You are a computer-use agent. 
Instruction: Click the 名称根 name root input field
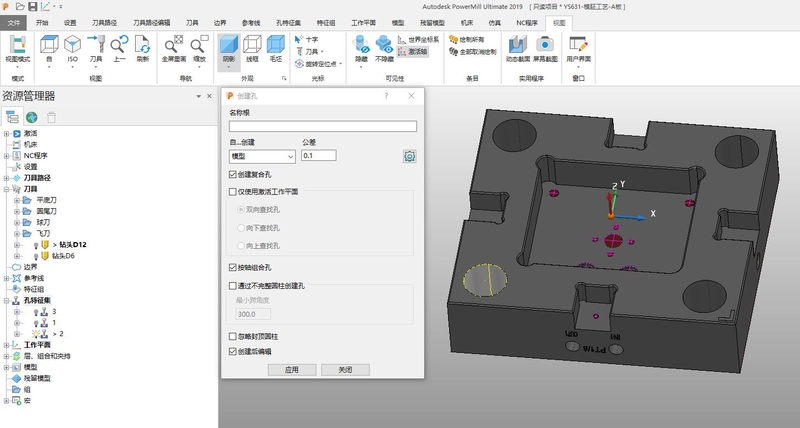(322, 126)
